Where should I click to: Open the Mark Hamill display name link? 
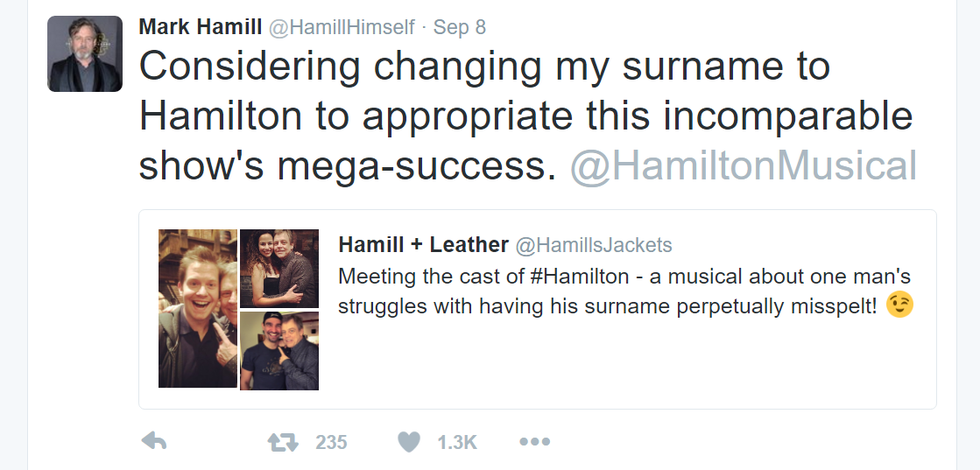(x=200, y=26)
